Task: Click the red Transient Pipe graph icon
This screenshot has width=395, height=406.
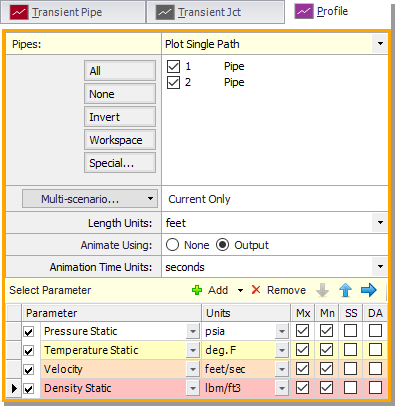Action: [19, 12]
